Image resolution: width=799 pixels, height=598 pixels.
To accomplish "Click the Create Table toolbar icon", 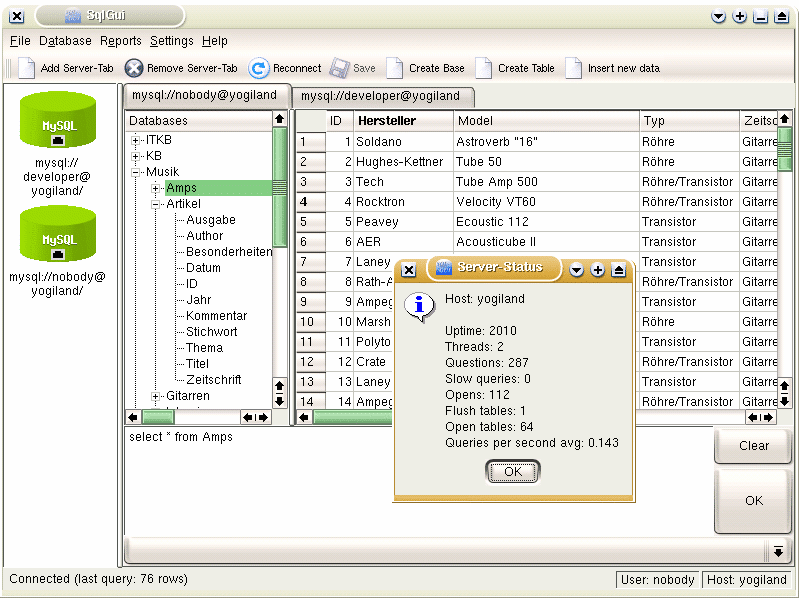I will coord(484,68).
